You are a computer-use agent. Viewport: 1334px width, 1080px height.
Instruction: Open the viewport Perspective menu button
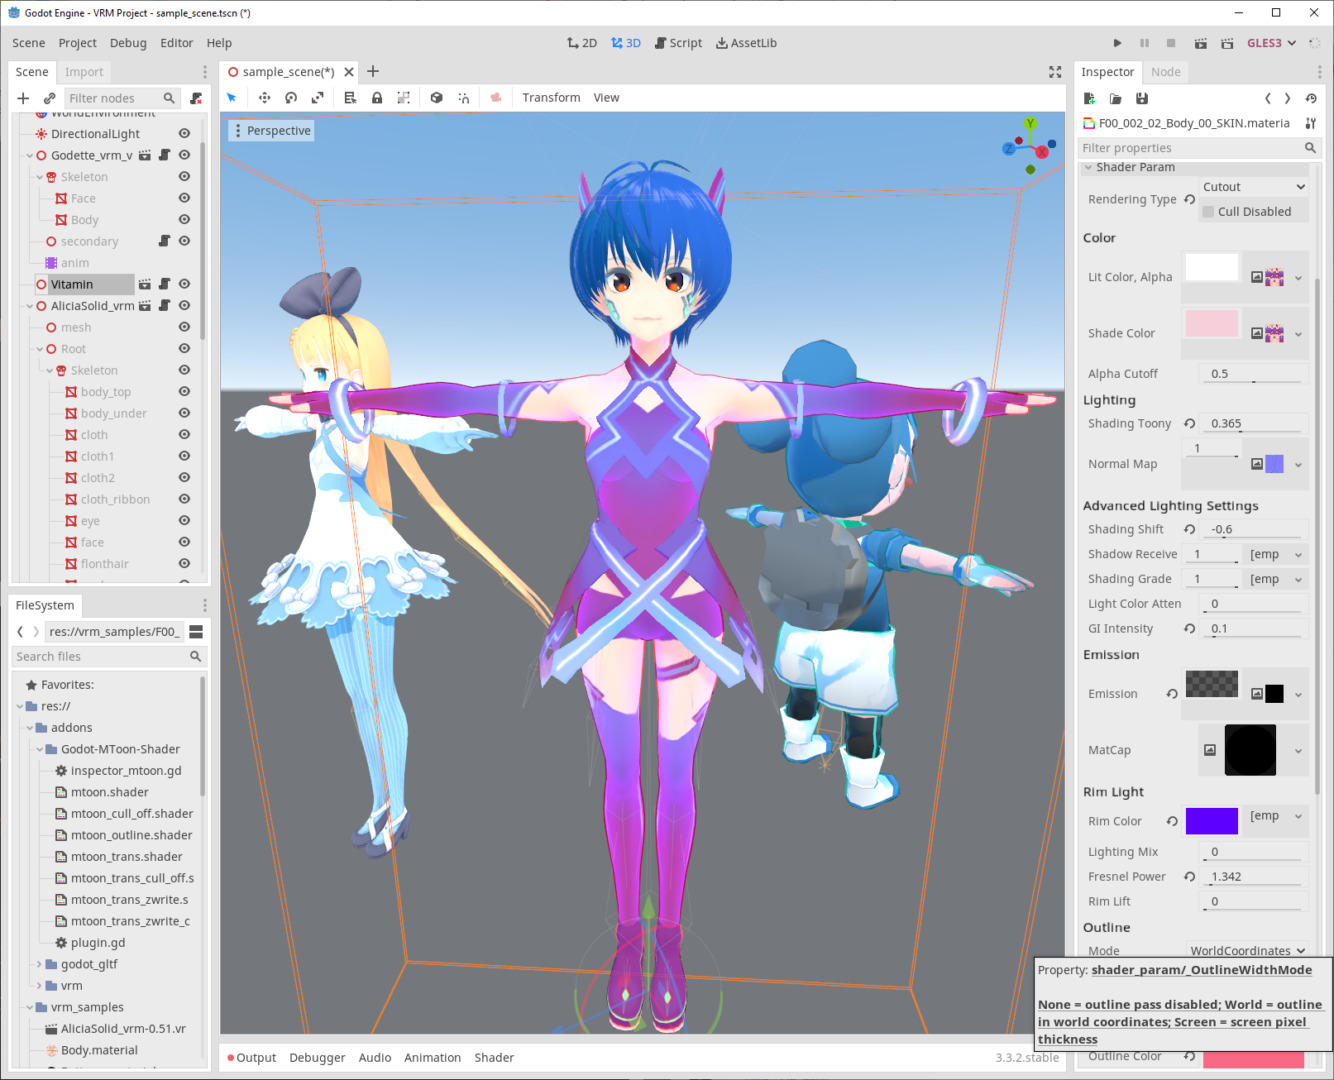coord(272,131)
